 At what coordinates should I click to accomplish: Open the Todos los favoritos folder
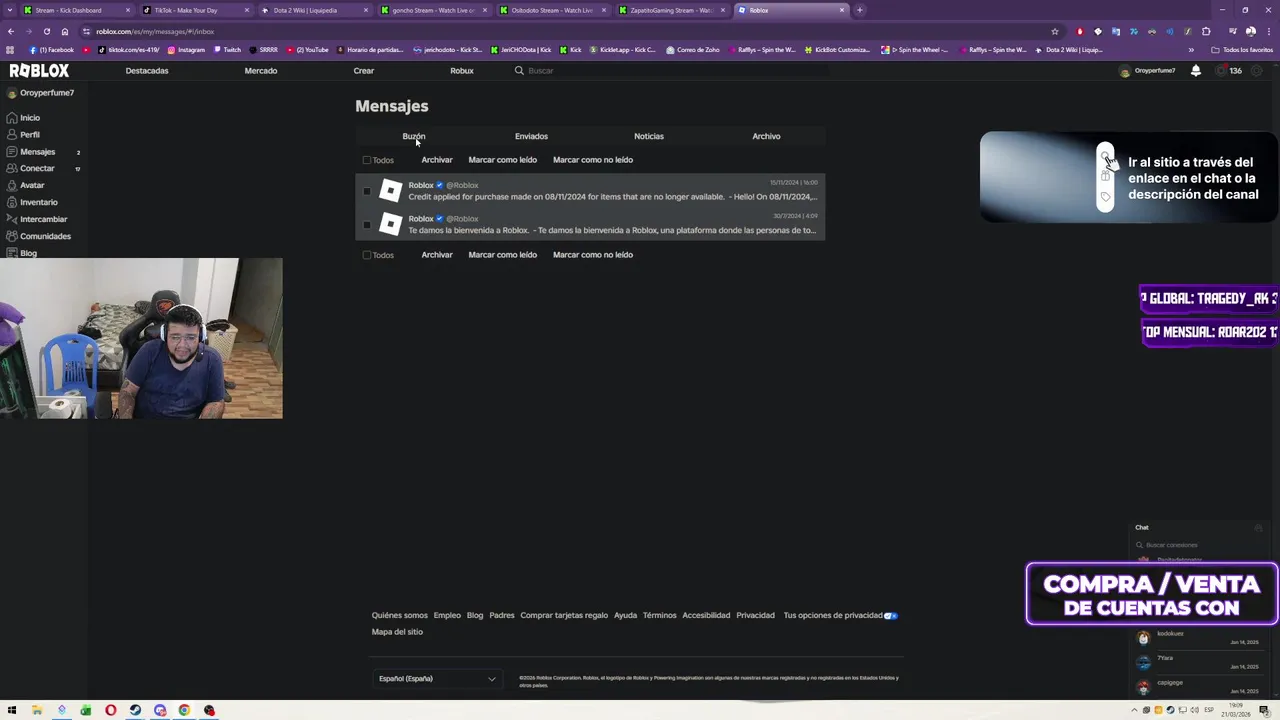tap(1242, 50)
